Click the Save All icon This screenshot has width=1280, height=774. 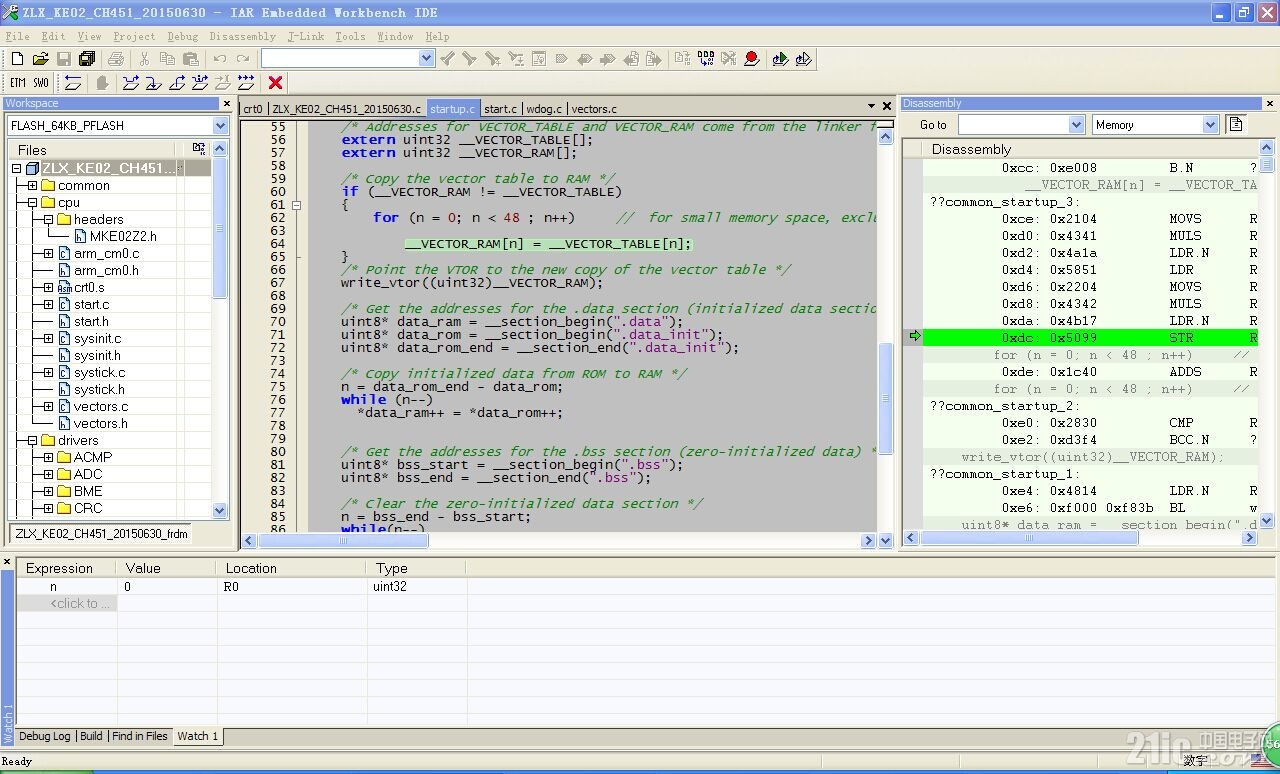87,59
